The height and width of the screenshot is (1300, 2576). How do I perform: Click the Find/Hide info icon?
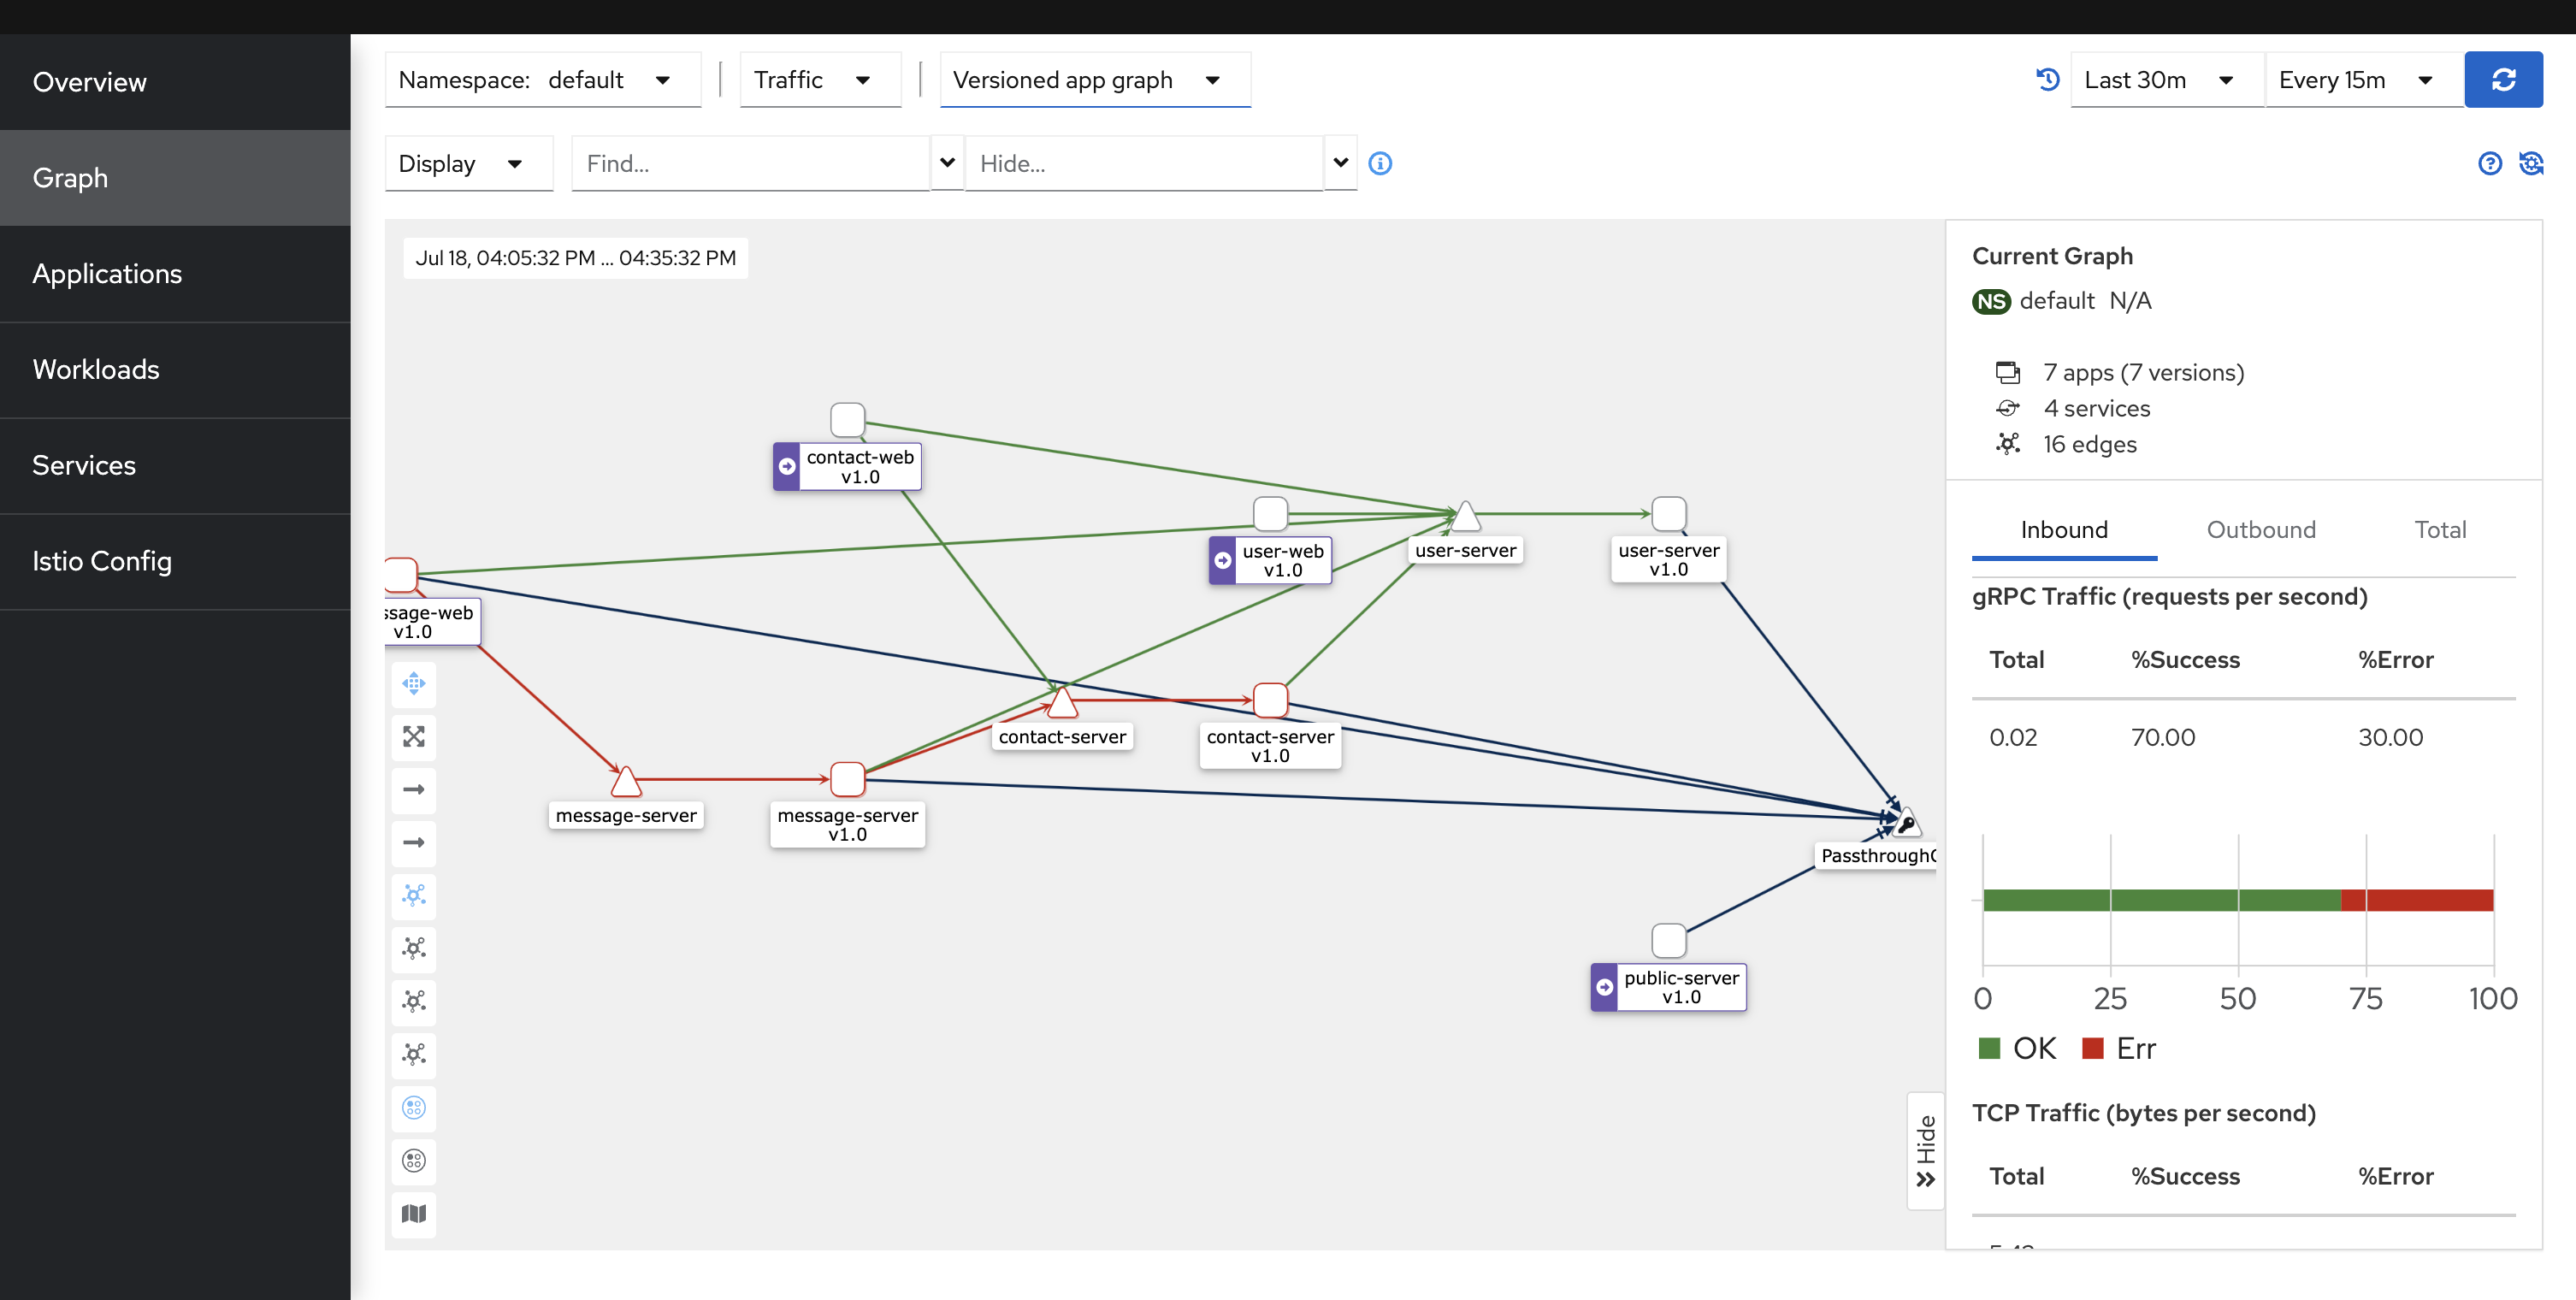click(x=1380, y=163)
